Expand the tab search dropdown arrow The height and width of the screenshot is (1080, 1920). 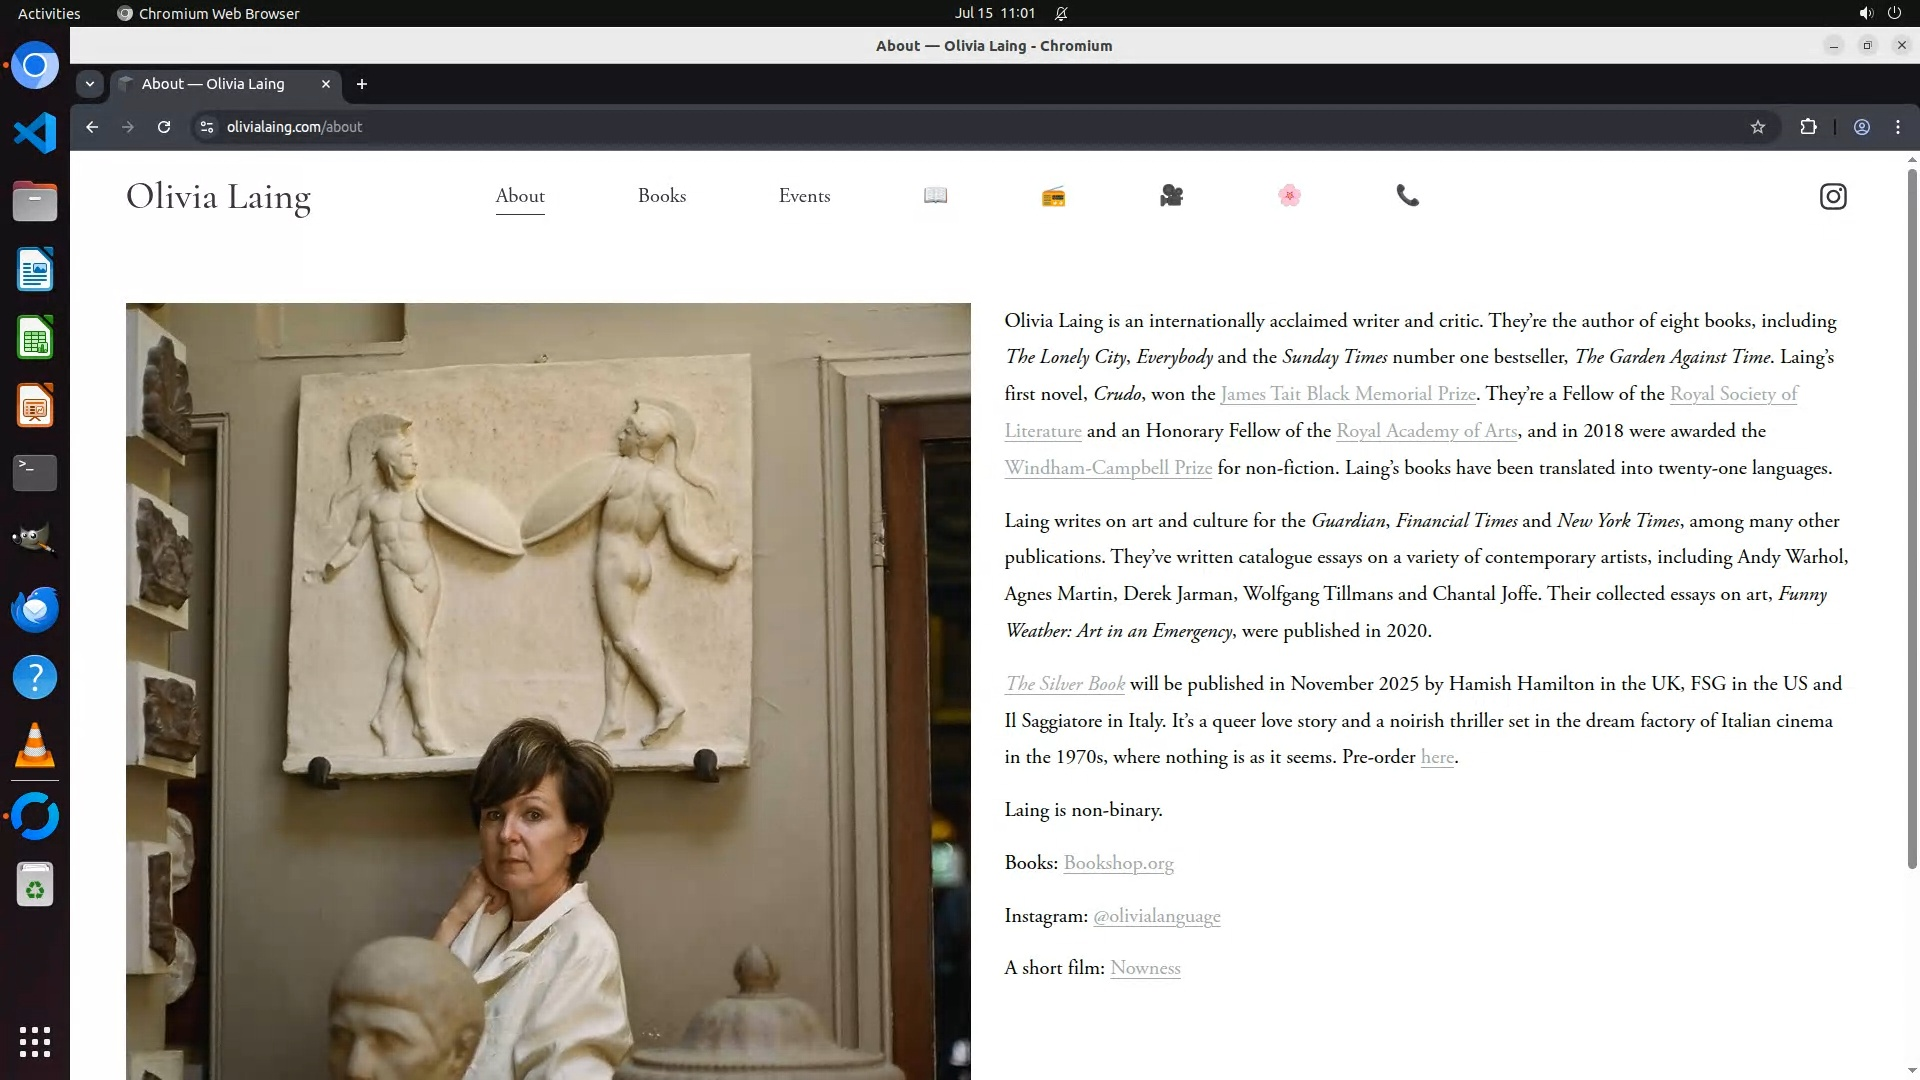click(90, 84)
